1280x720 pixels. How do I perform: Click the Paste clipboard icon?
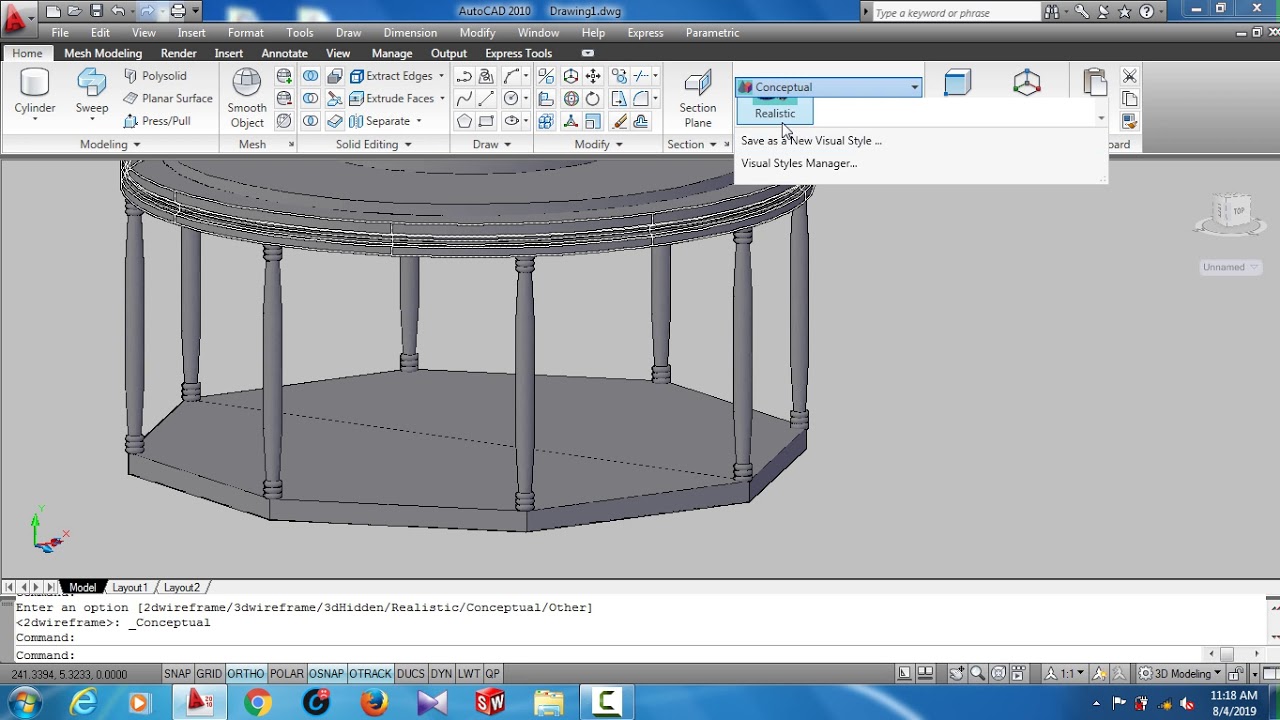(x=1095, y=82)
